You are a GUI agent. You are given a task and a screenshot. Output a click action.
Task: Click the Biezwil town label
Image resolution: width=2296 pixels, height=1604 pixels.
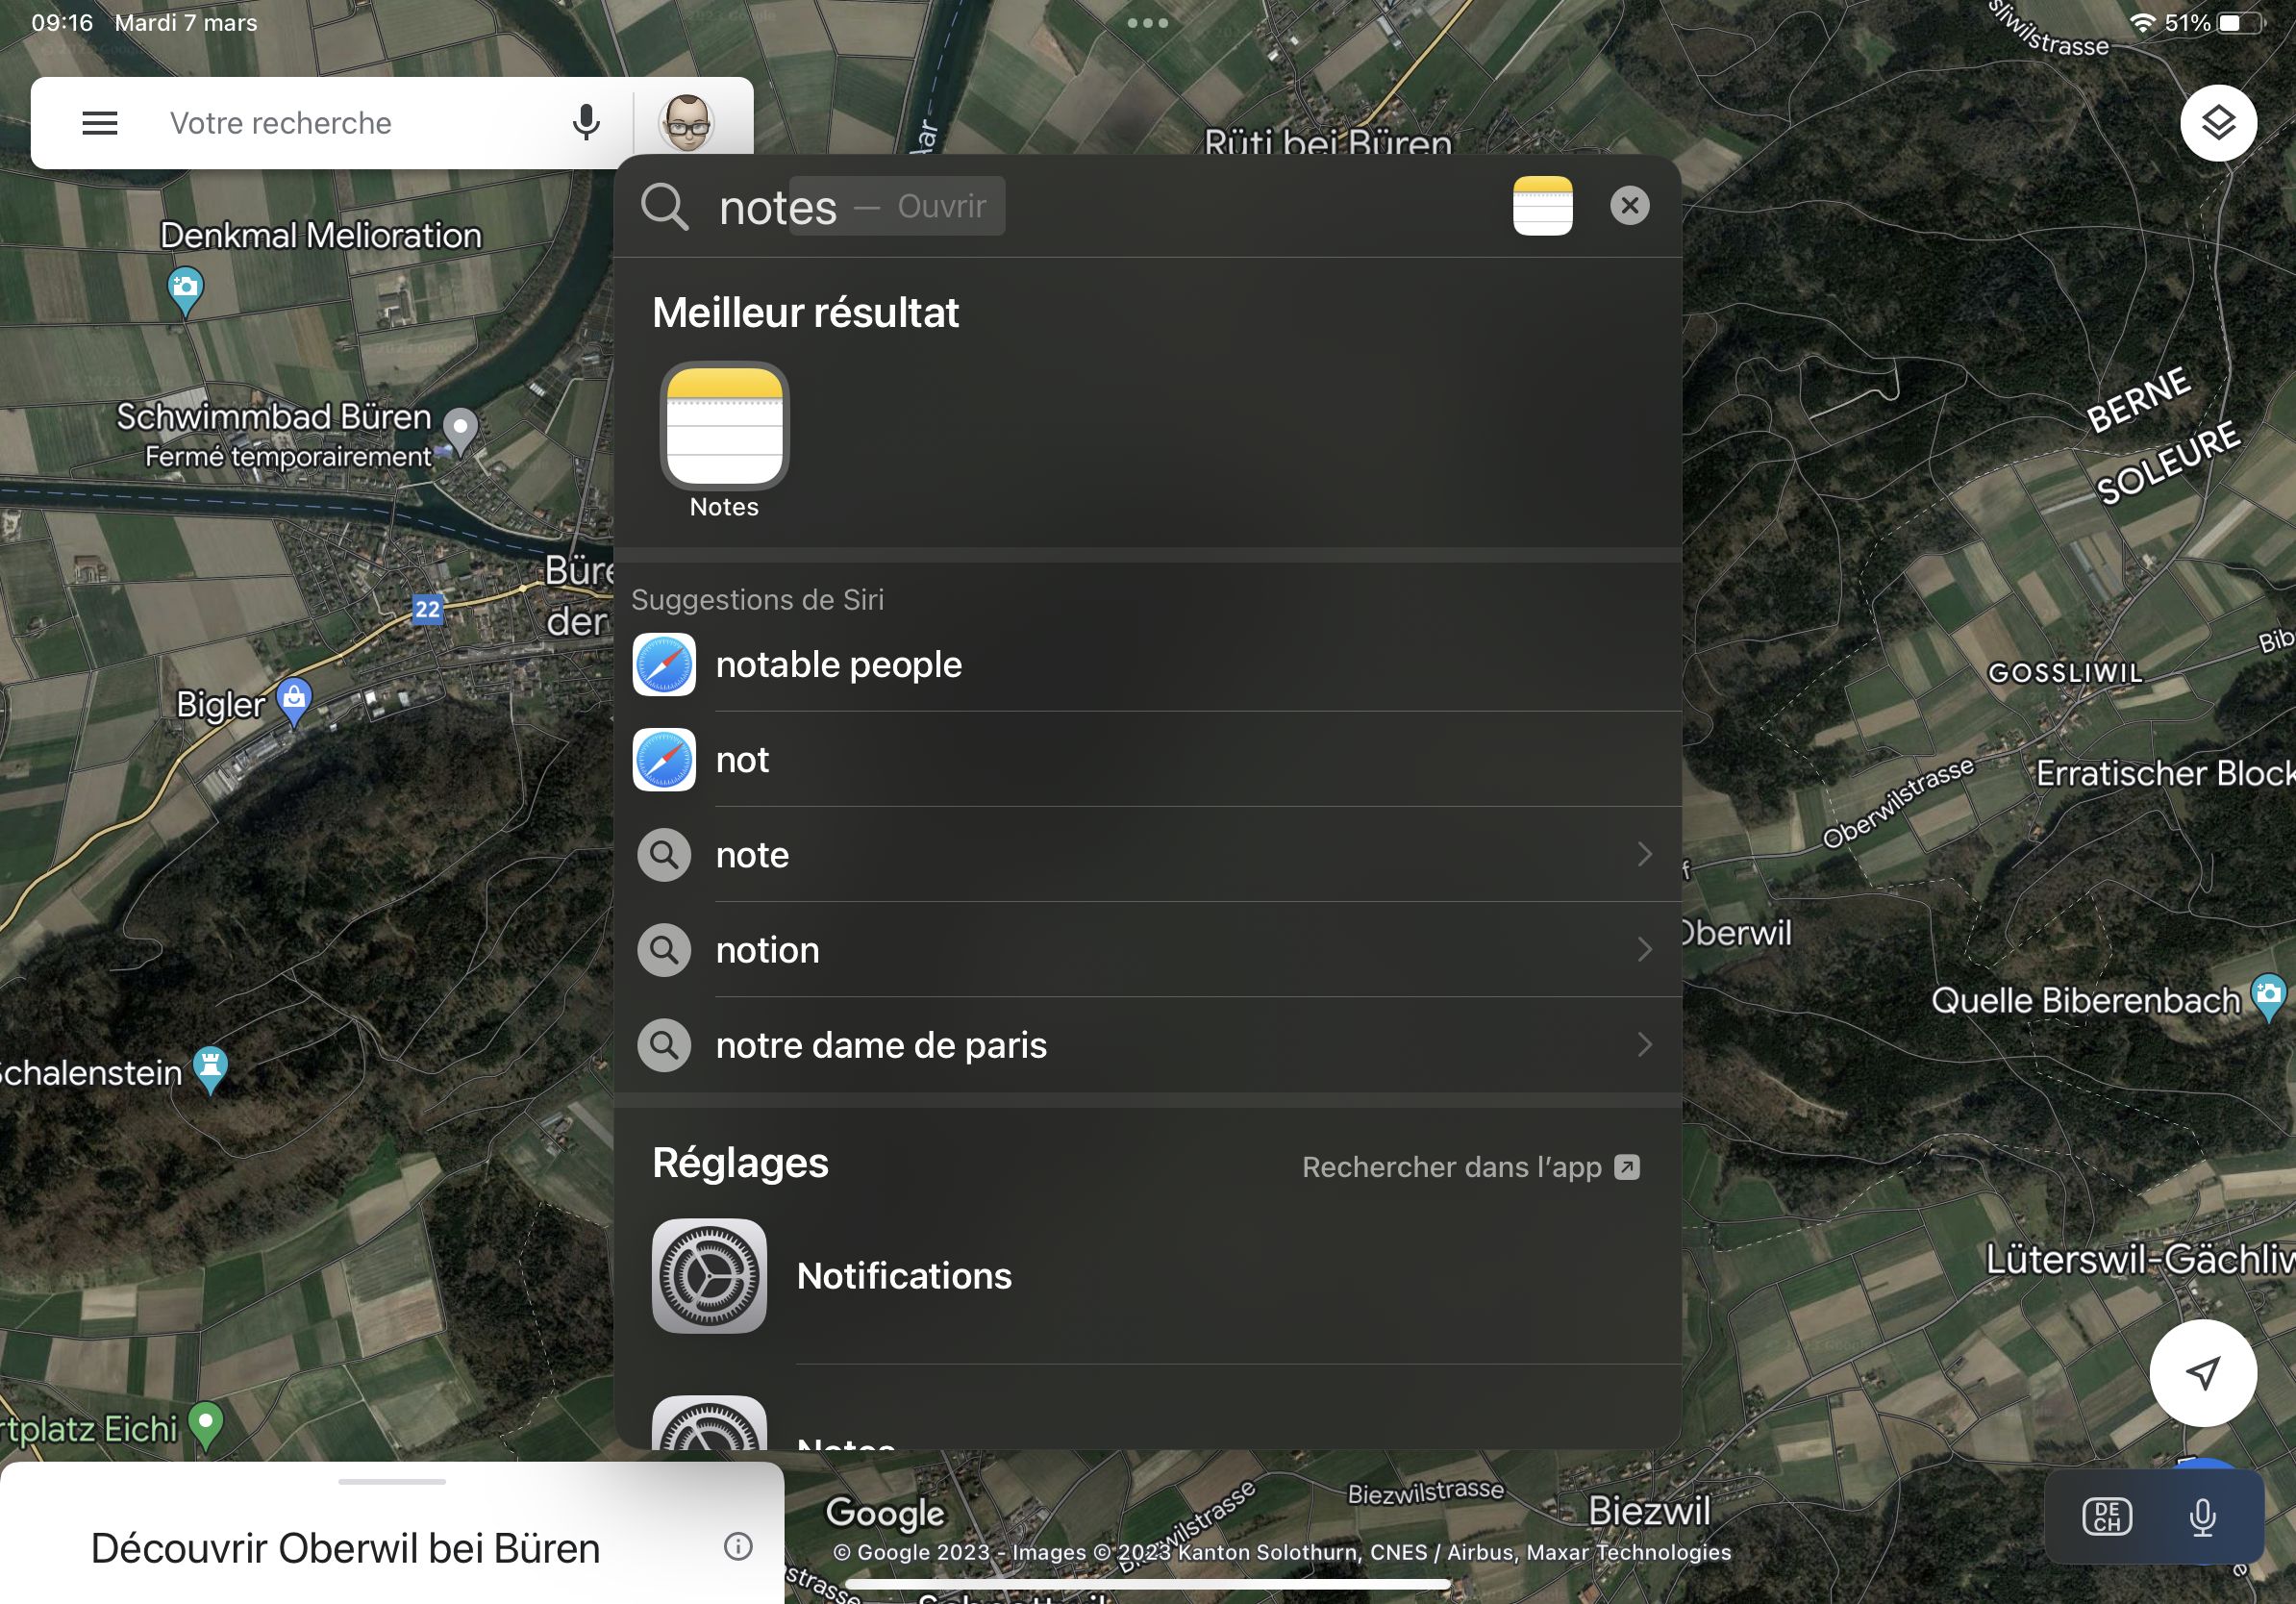click(x=1649, y=1510)
